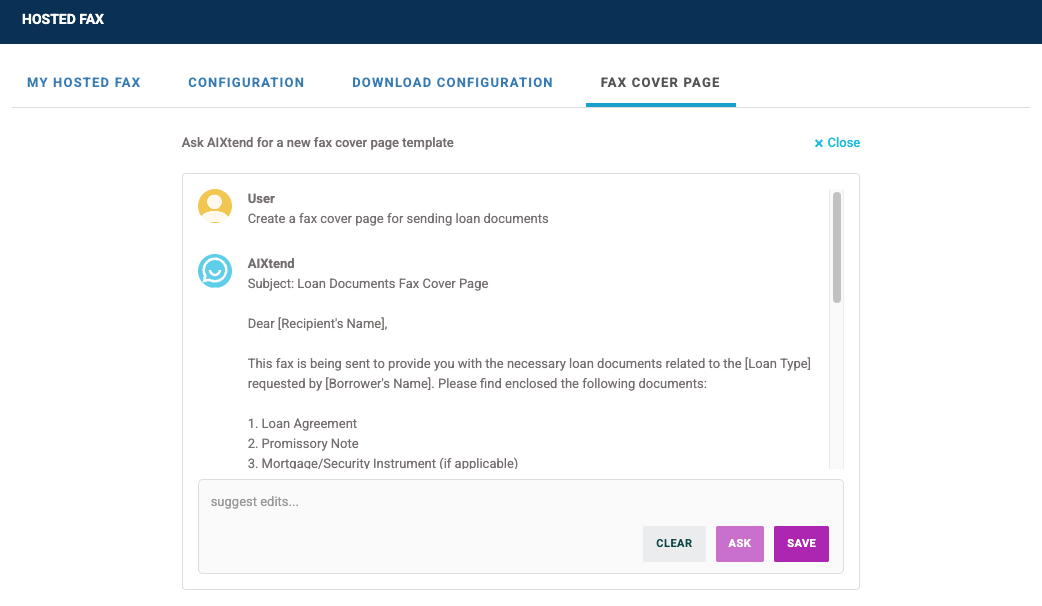Click the 'User' sender name
Viewport: 1042px width, 606px height.
point(261,199)
